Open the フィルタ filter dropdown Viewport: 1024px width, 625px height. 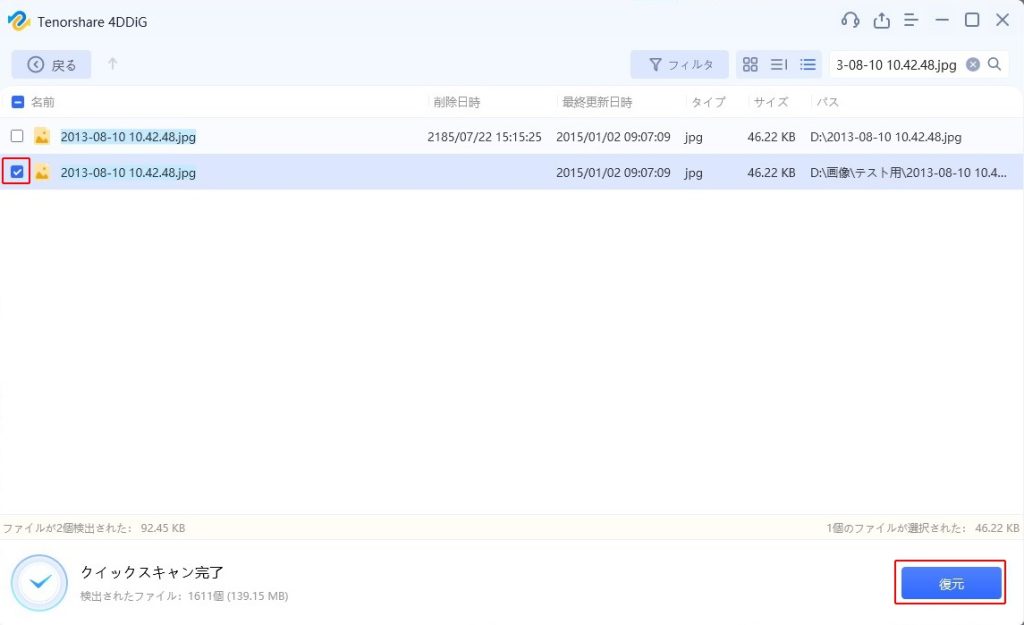[679, 65]
